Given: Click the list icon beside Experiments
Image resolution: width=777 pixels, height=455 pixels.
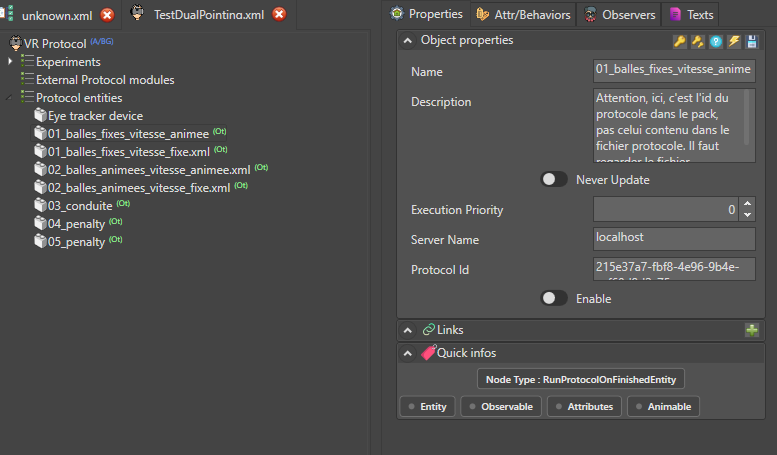Looking at the screenshot, I should [x=28, y=61].
